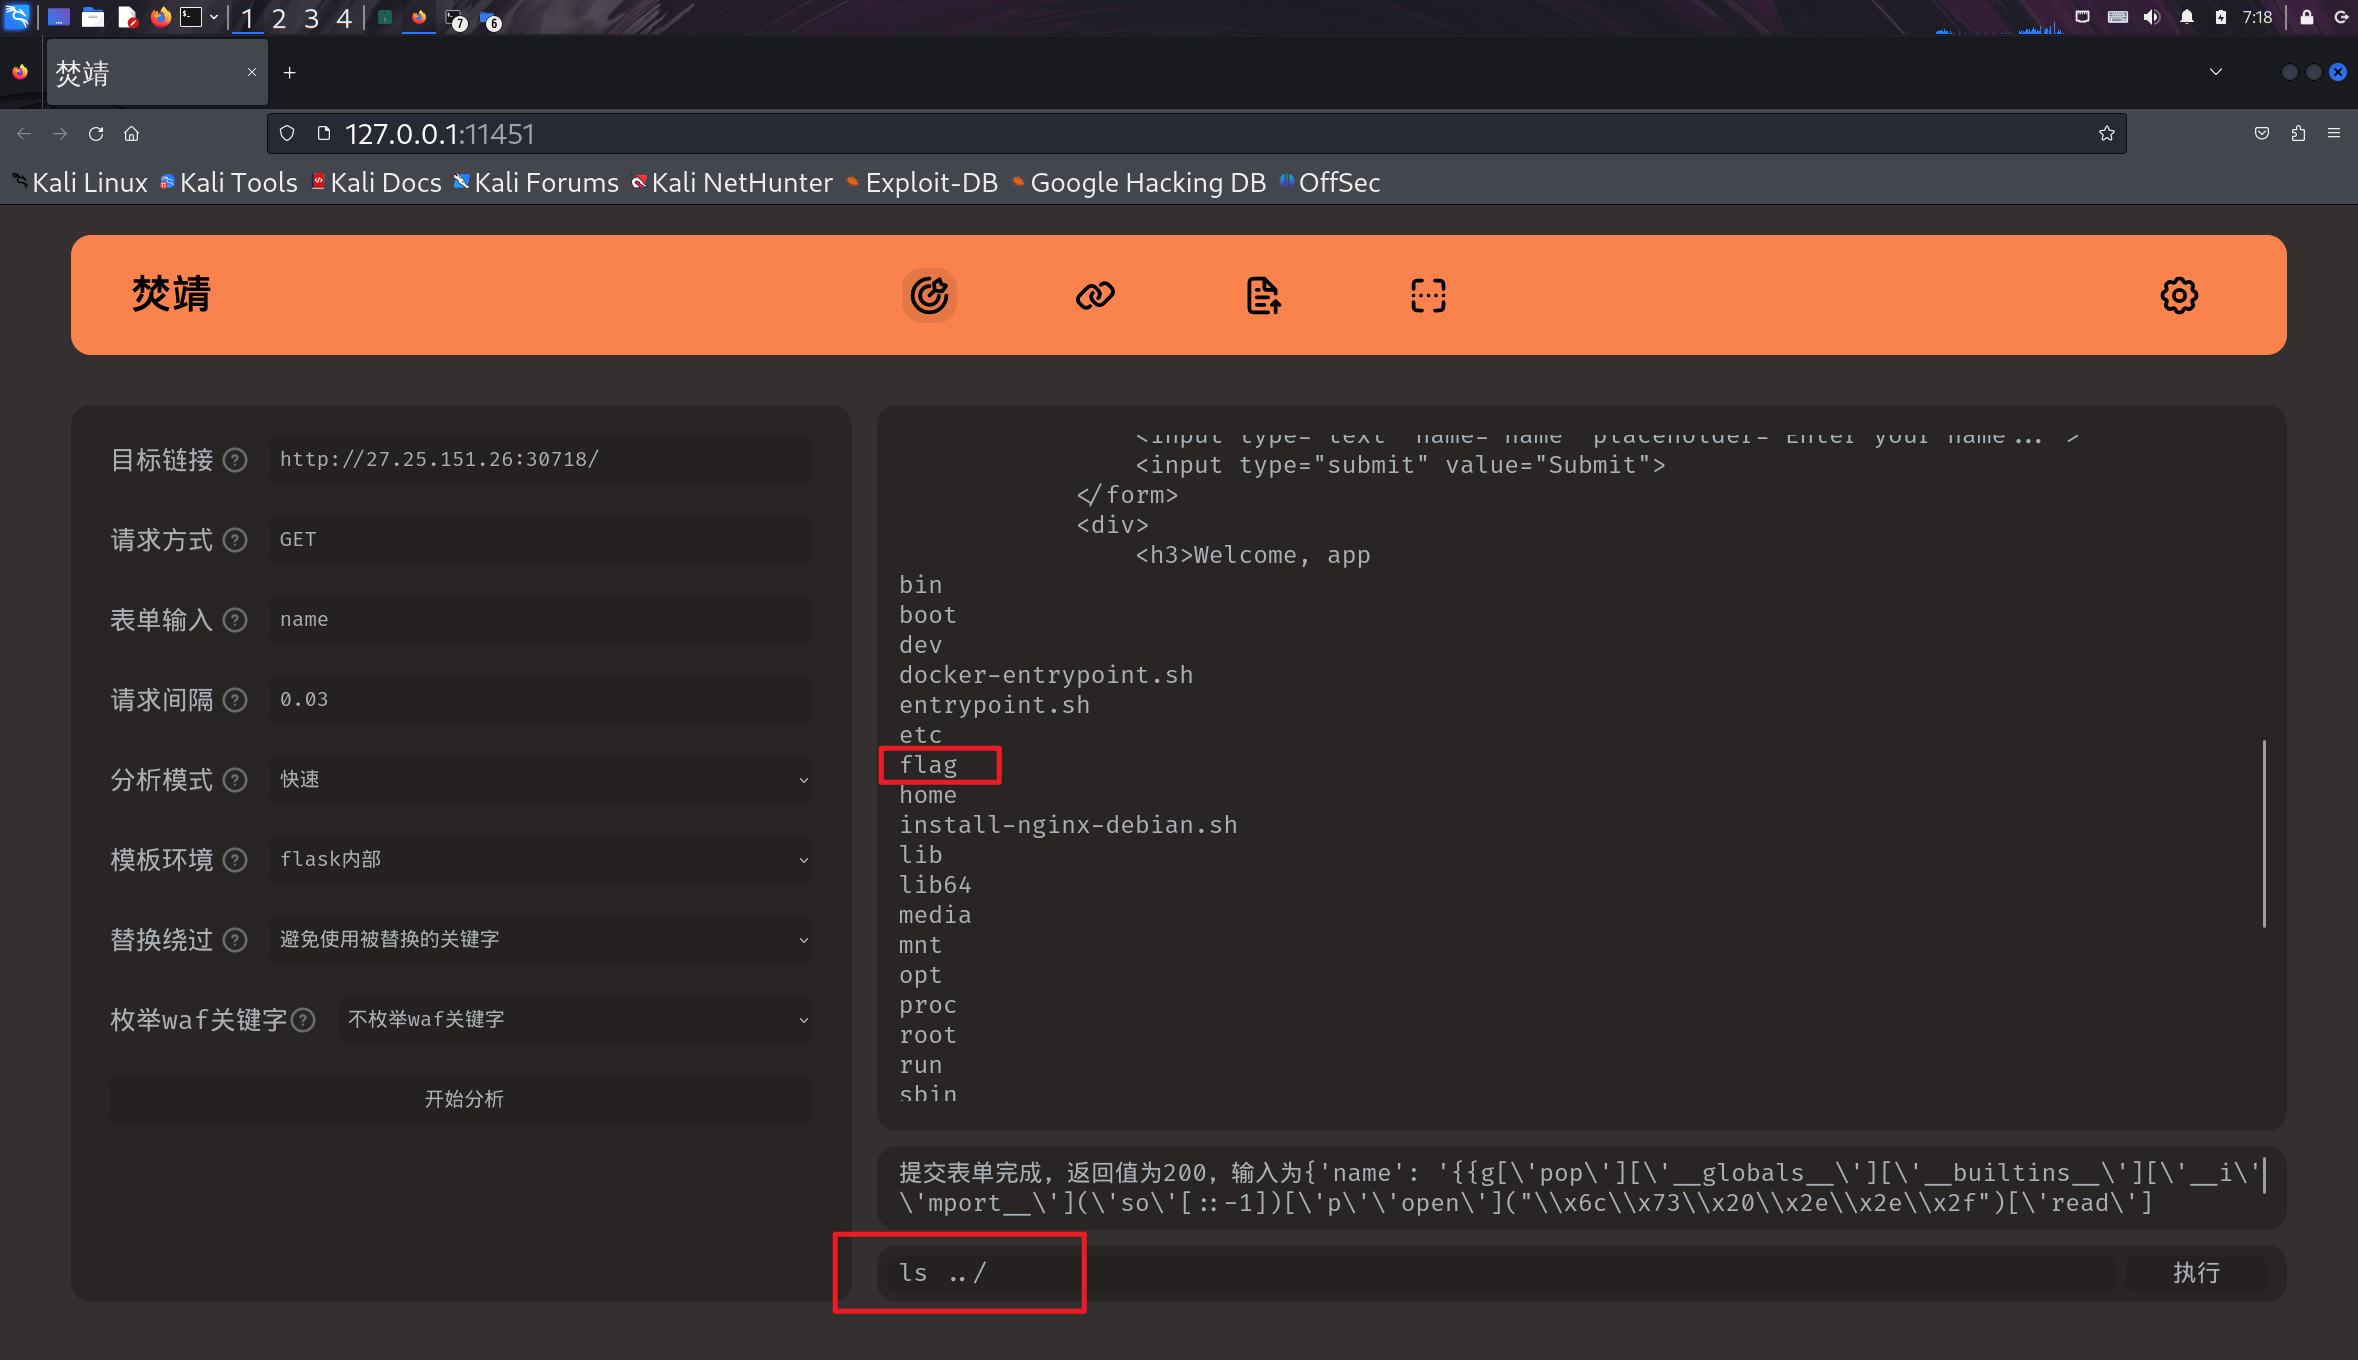Bookmark this page with star icon
This screenshot has height=1360, width=2358.
2107,133
